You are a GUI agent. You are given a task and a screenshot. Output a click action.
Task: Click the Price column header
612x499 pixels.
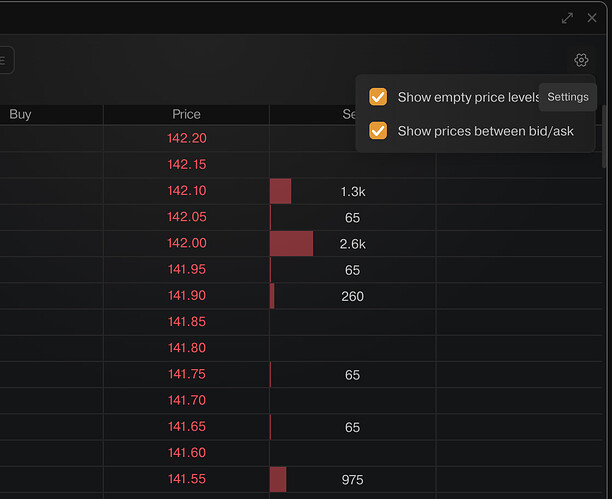(x=186, y=114)
